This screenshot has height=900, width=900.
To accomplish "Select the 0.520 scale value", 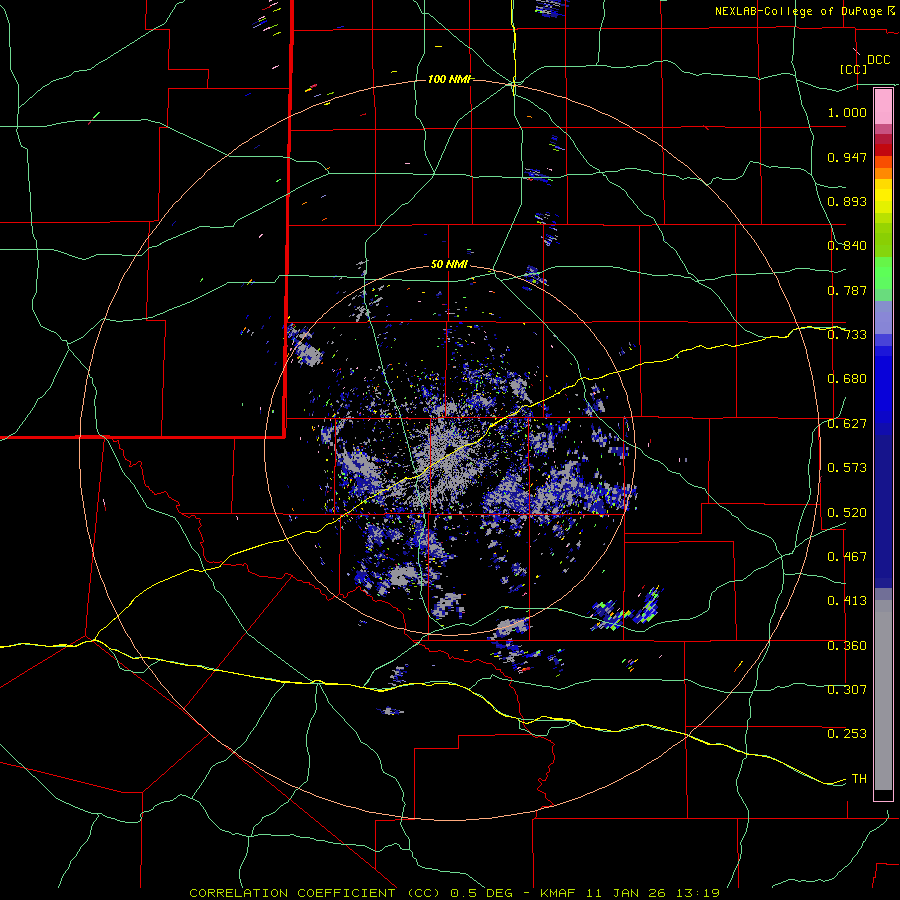I will click(x=847, y=513).
